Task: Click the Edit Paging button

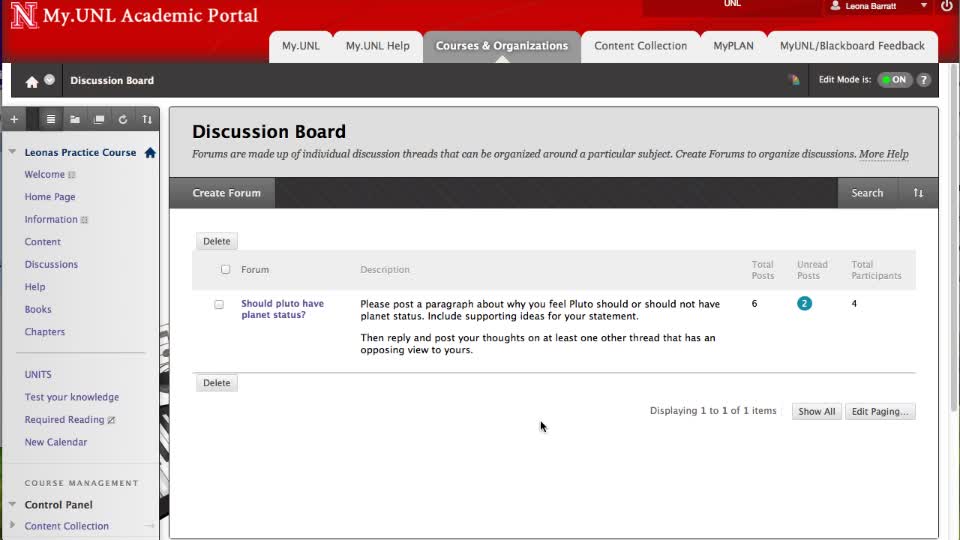Action: [880, 411]
